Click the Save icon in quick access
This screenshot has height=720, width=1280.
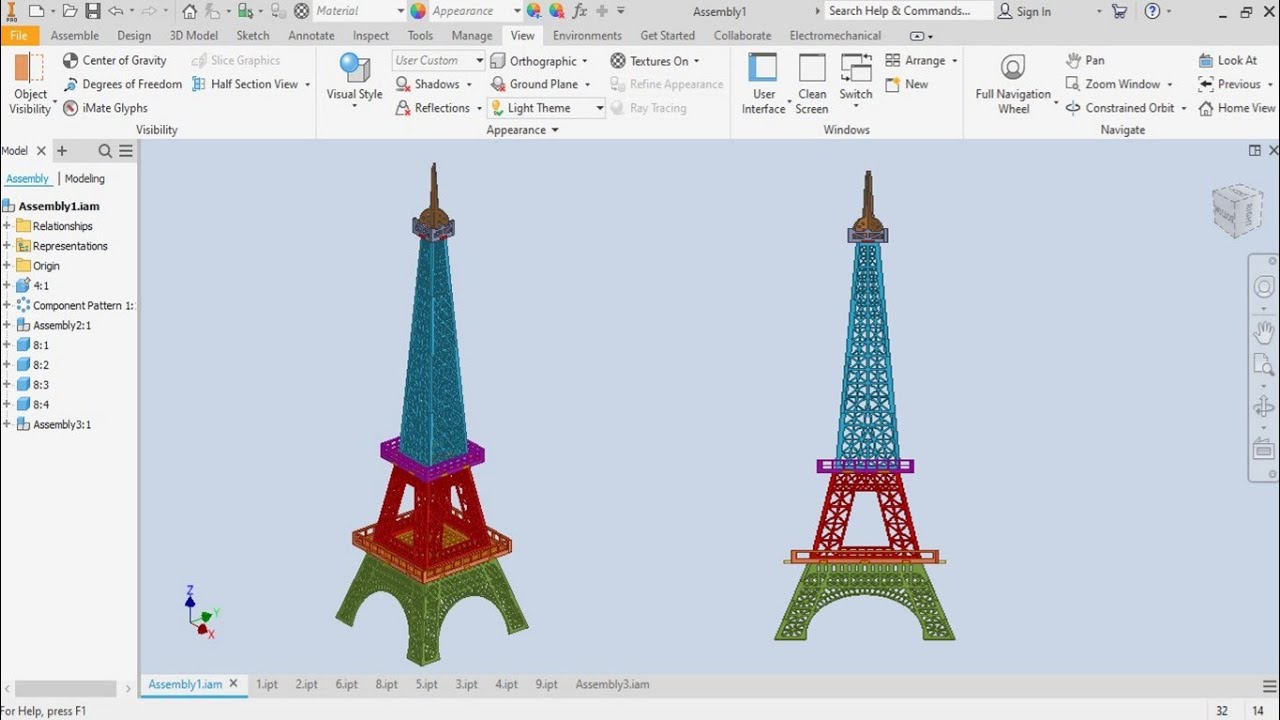pyautogui.click(x=93, y=11)
